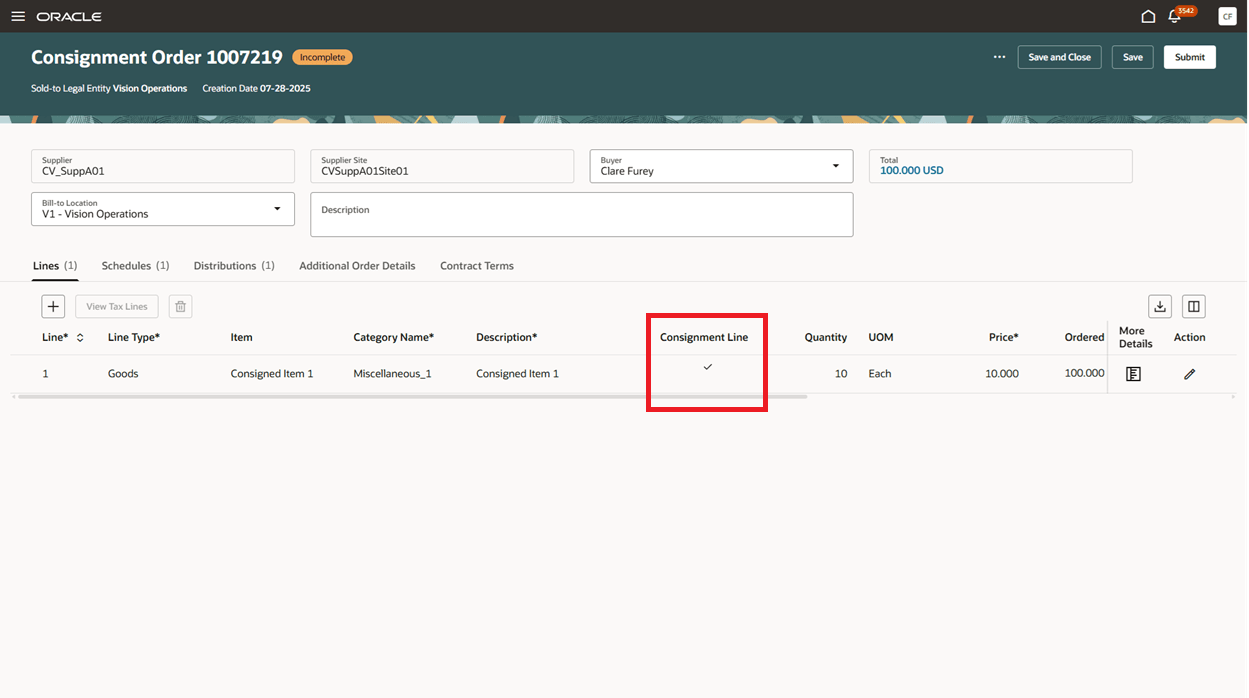Click the Line Type column header
1249x698 pixels.
pyautogui.click(x=134, y=338)
